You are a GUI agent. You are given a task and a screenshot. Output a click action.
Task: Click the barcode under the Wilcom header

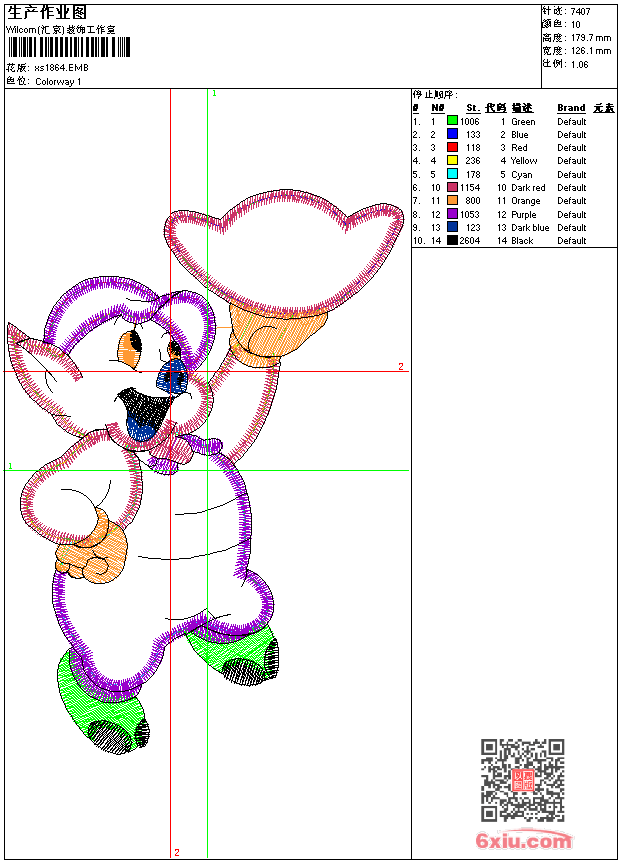(x=69, y=48)
